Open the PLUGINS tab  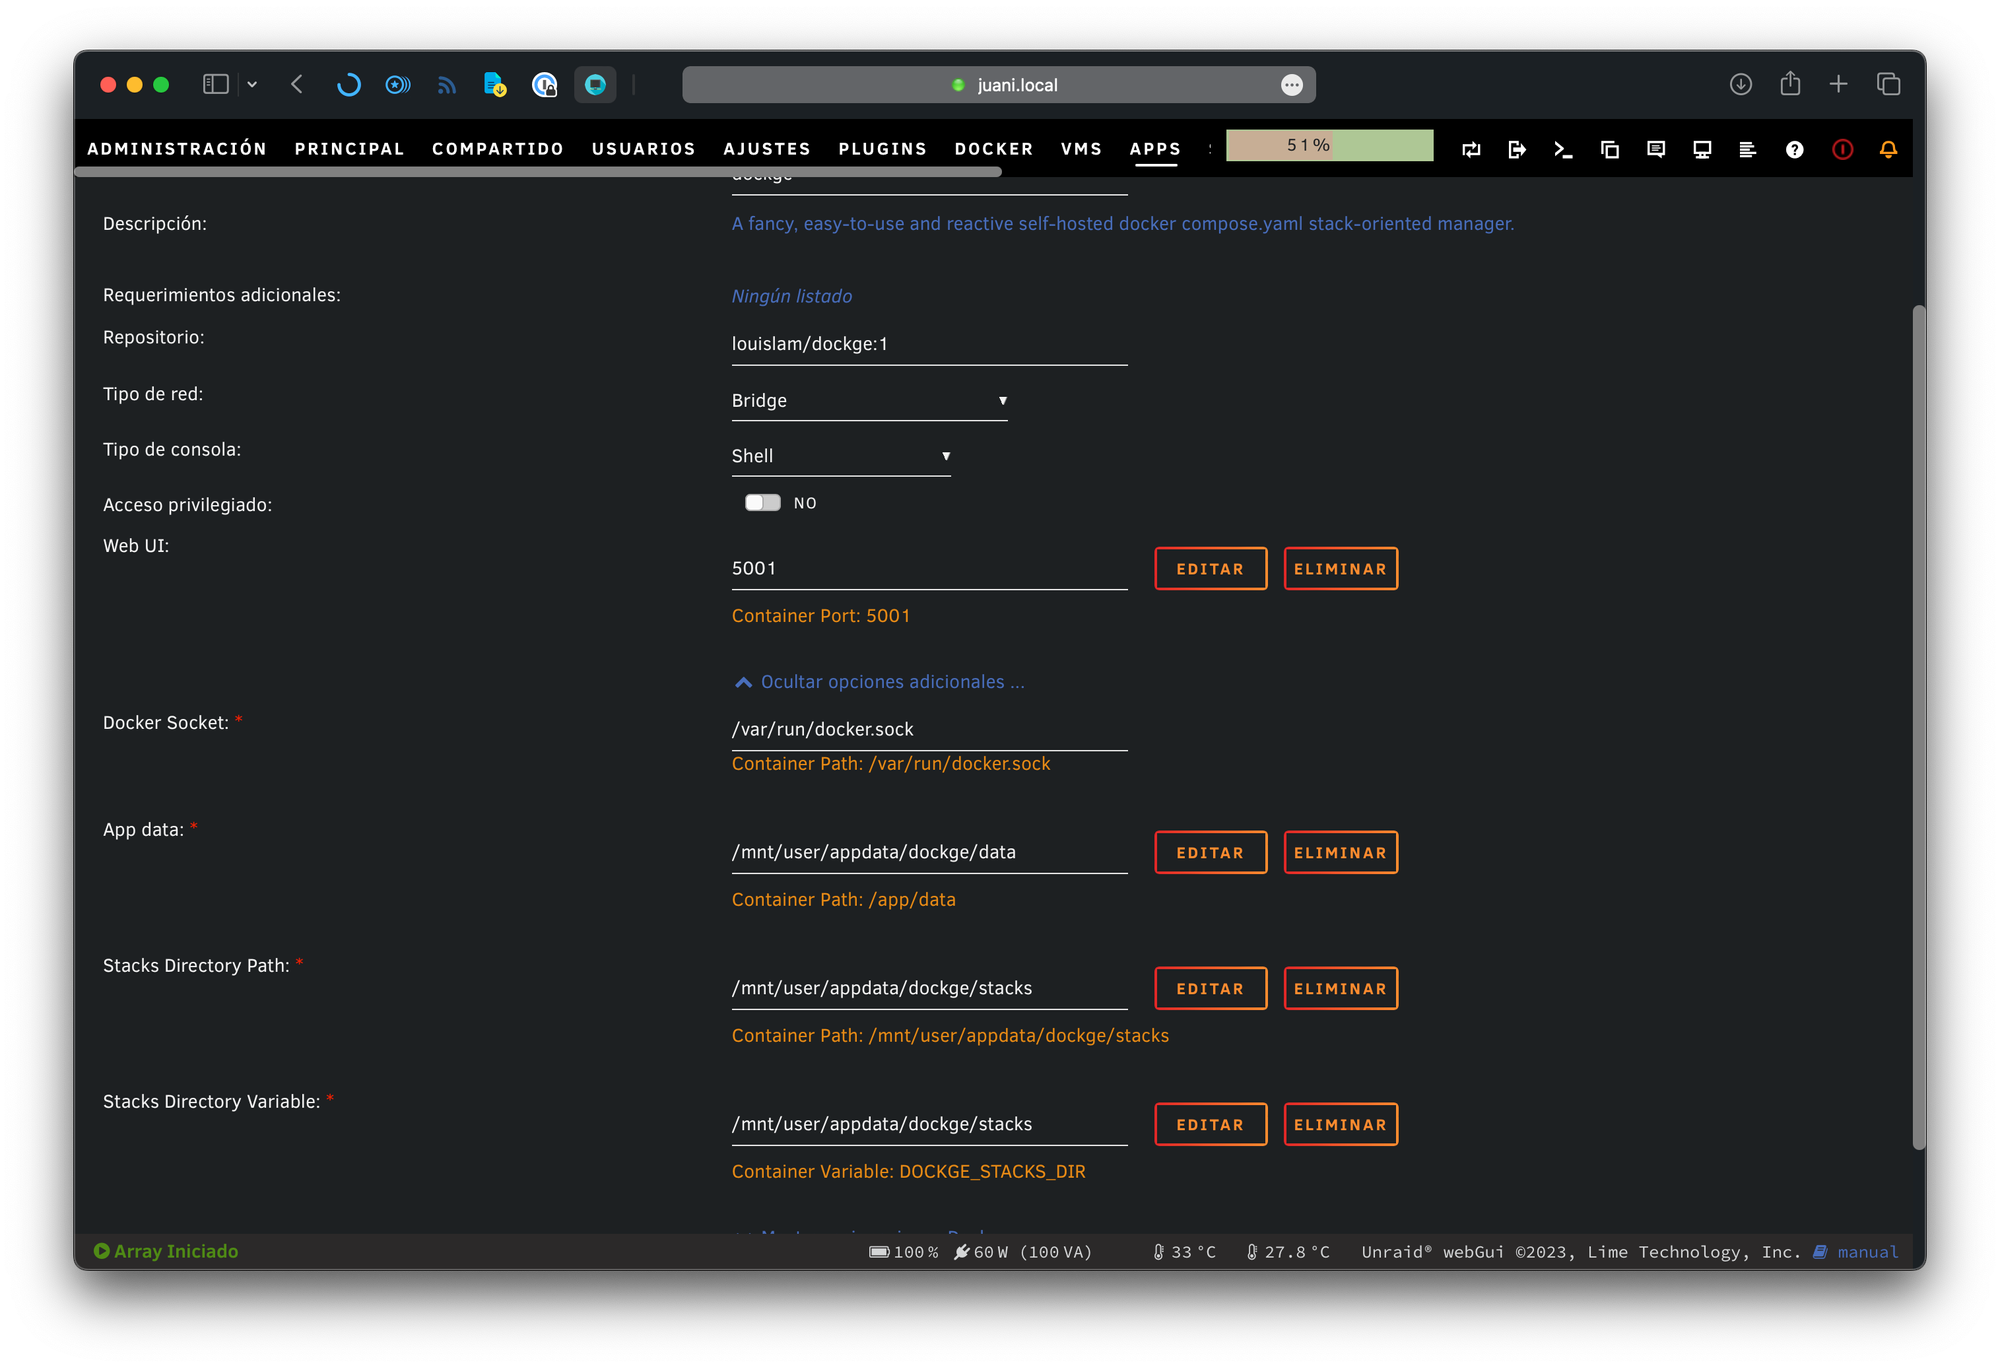coord(883,149)
